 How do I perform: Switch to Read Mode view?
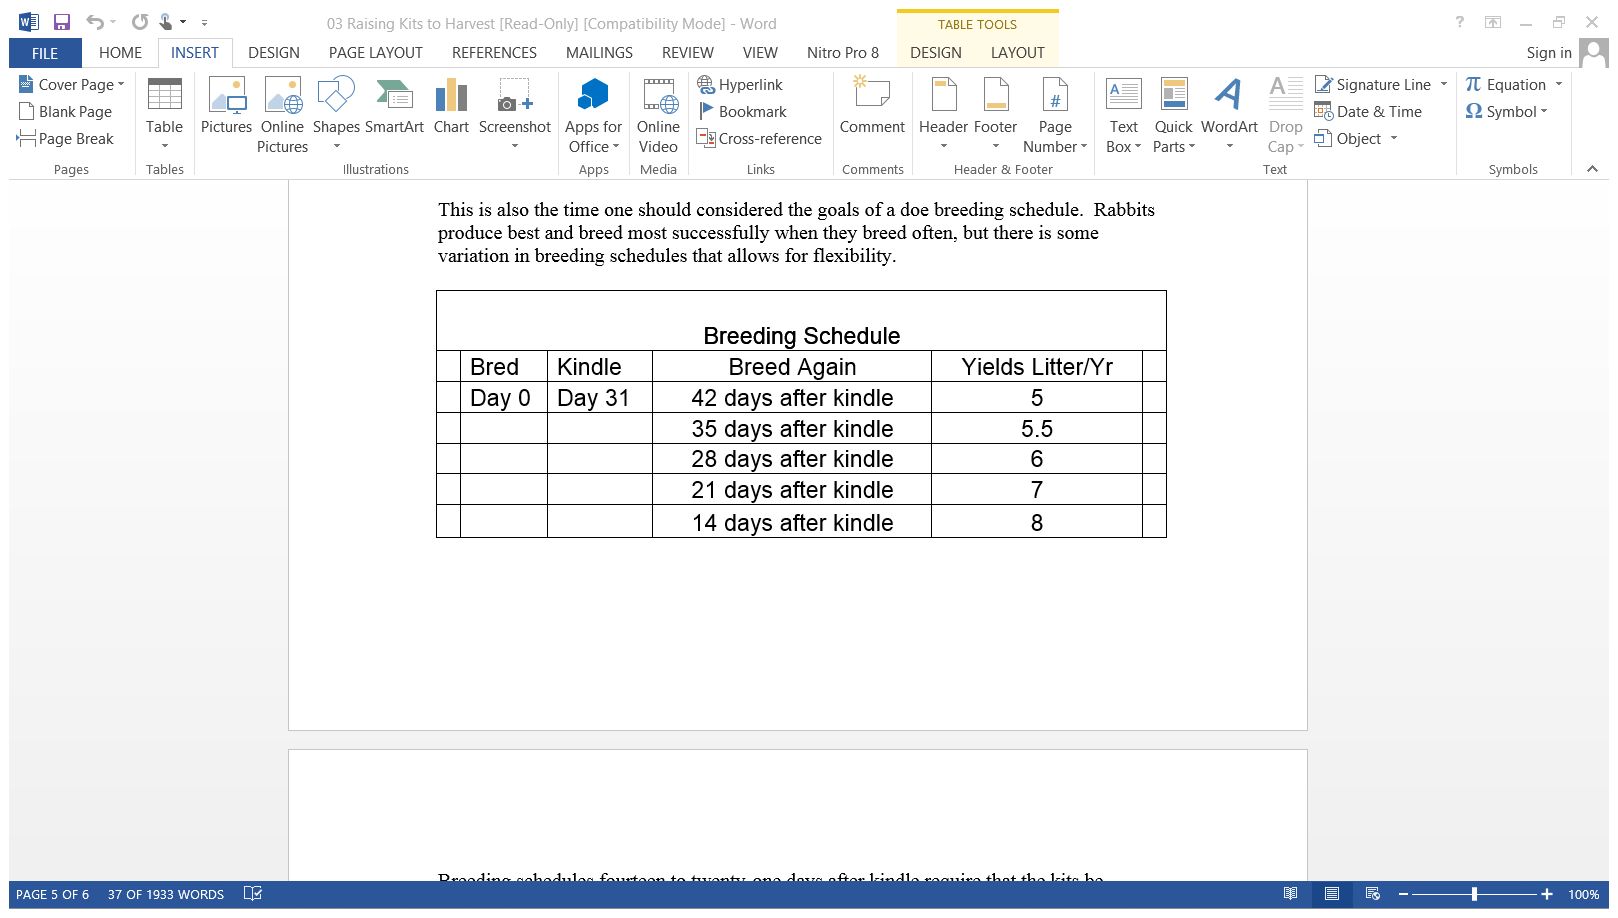point(1290,894)
